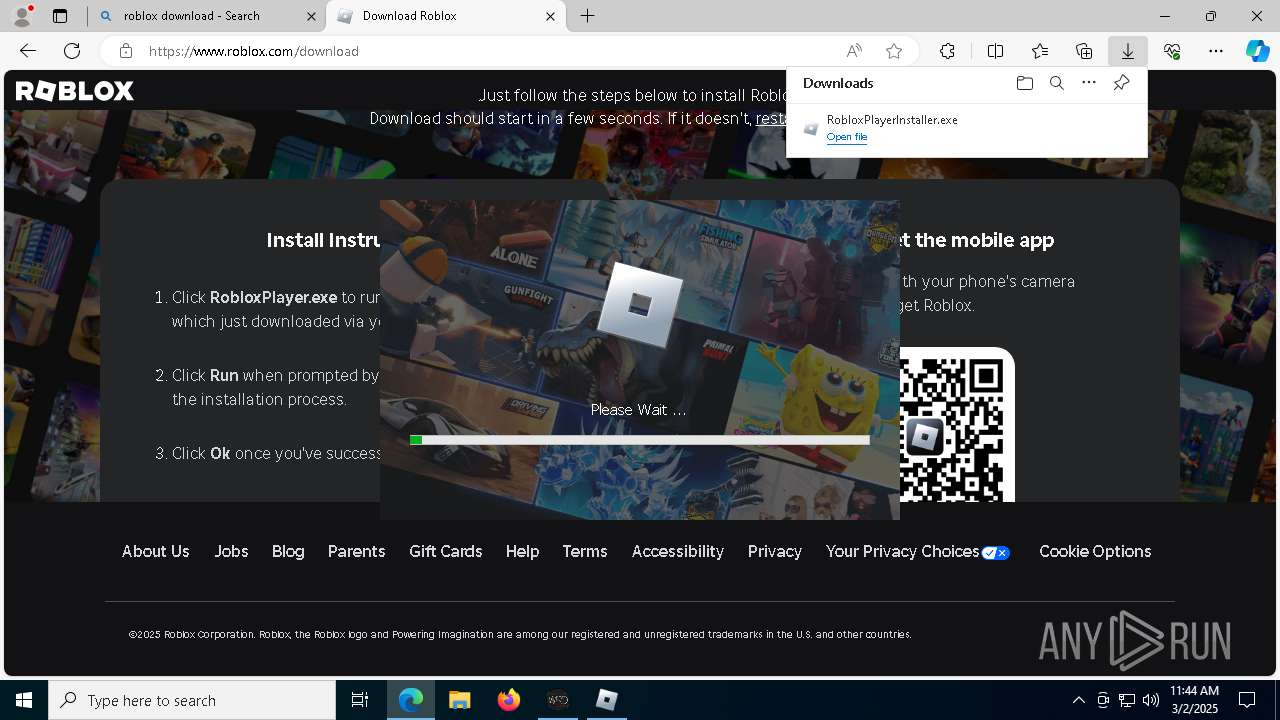Open a new browser tab

(588, 16)
